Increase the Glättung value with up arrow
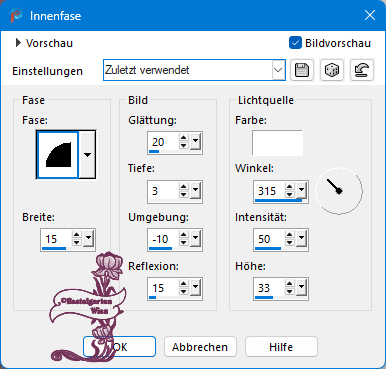This screenshot has width=386, height=369. point(184,138)
